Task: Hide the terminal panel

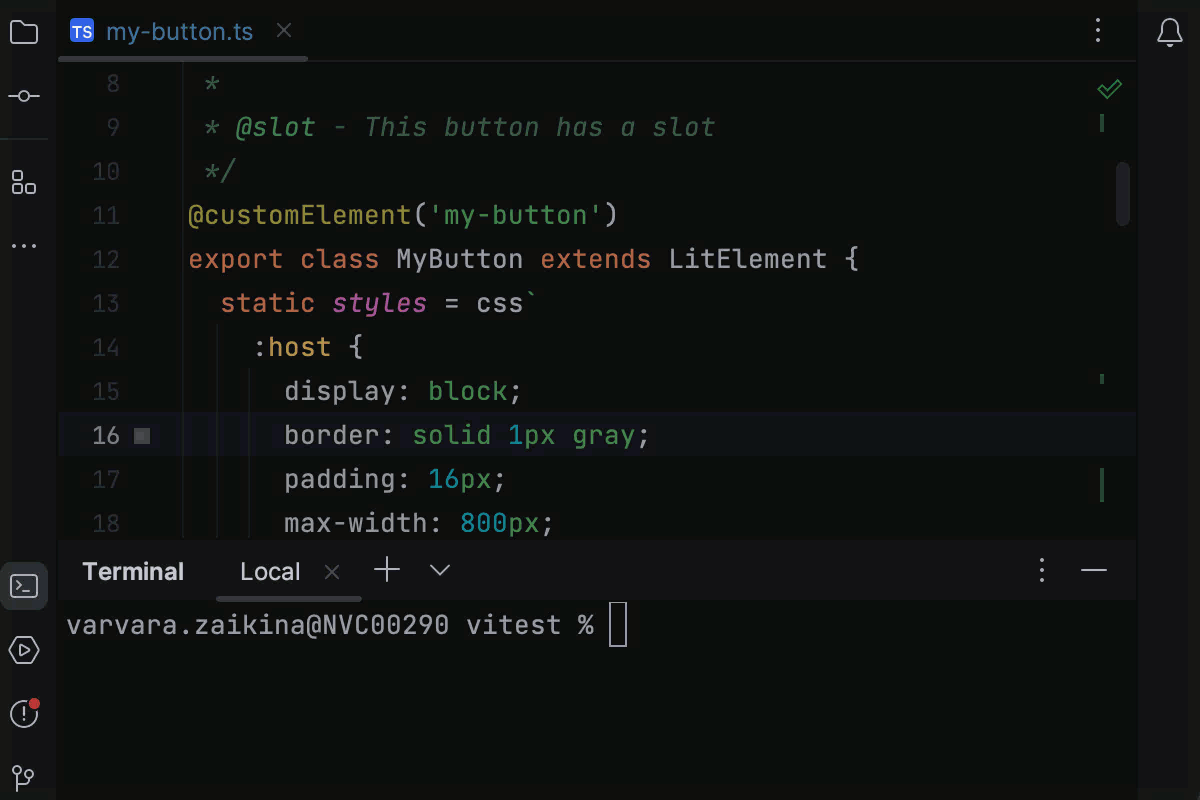Action: click(1094, 570)
